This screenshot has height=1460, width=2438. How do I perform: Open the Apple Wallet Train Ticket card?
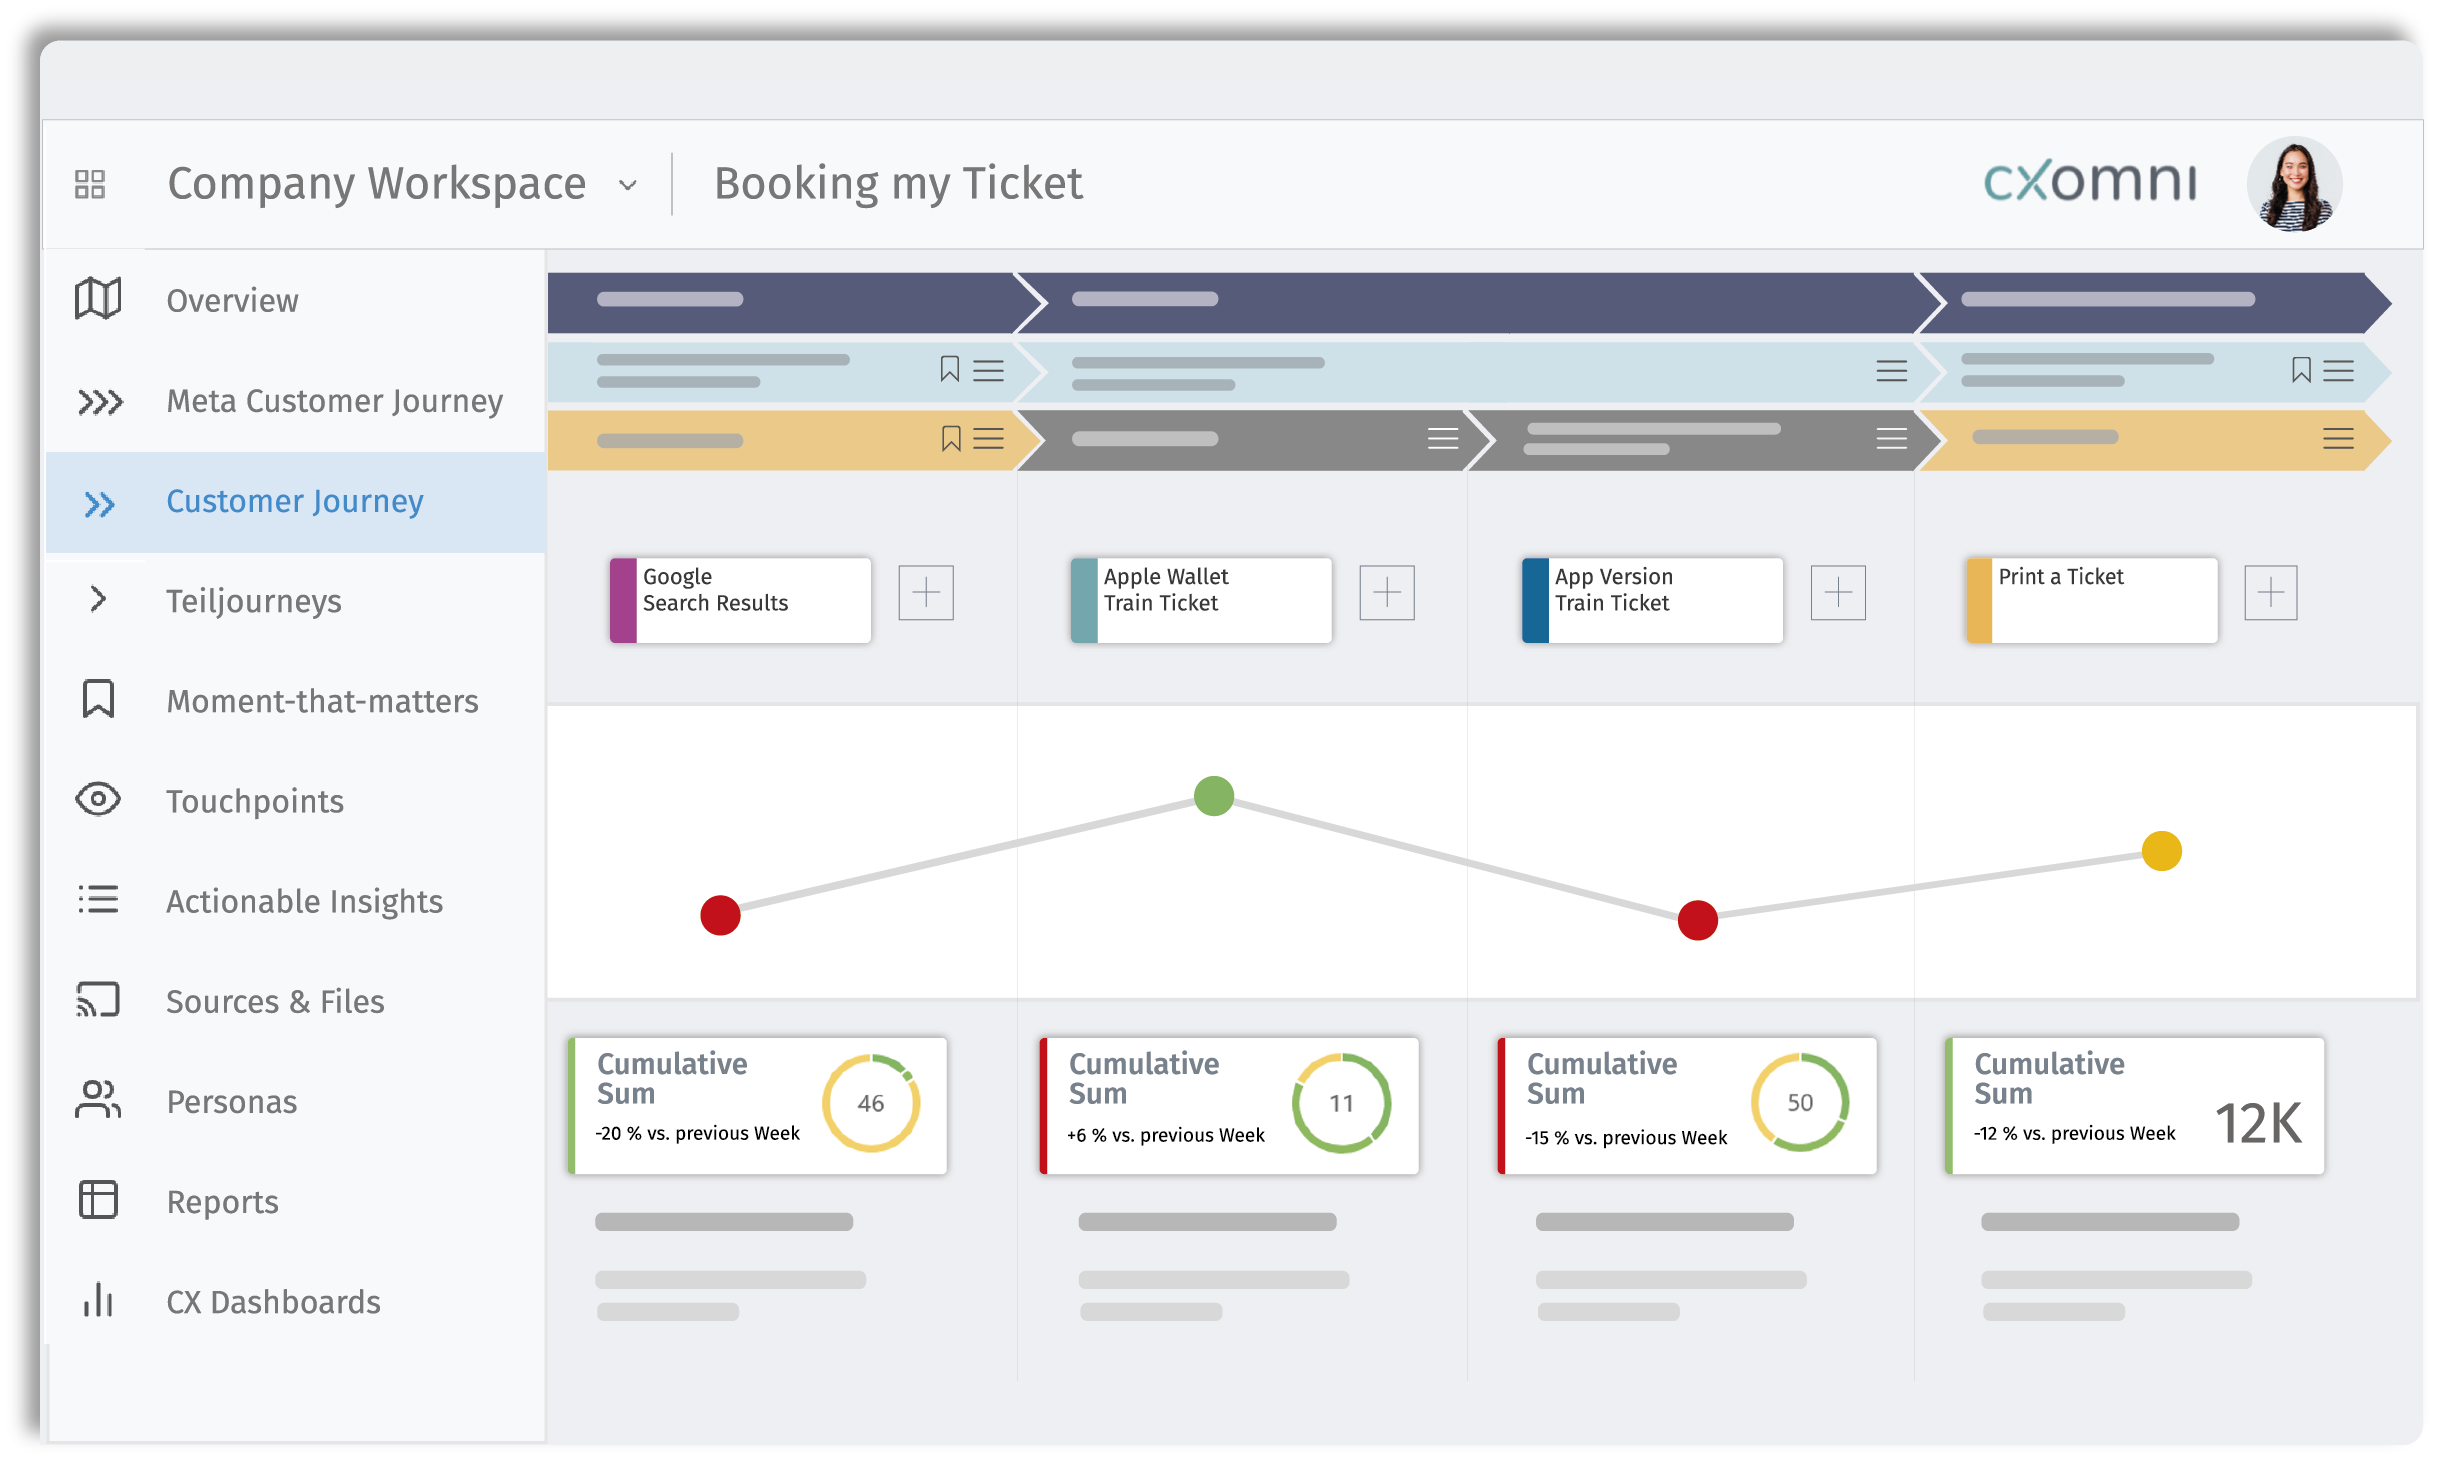click(x=1200, y=600)
